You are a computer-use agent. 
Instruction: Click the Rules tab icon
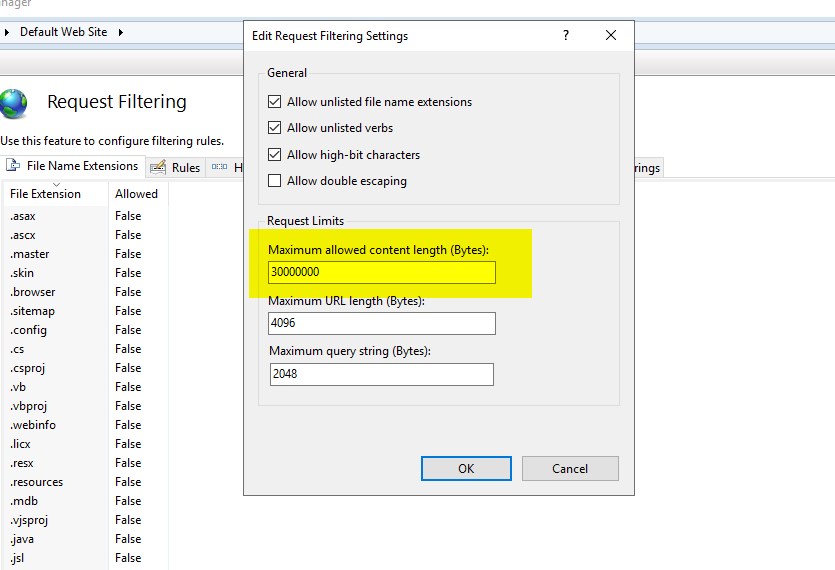(160, 168)
